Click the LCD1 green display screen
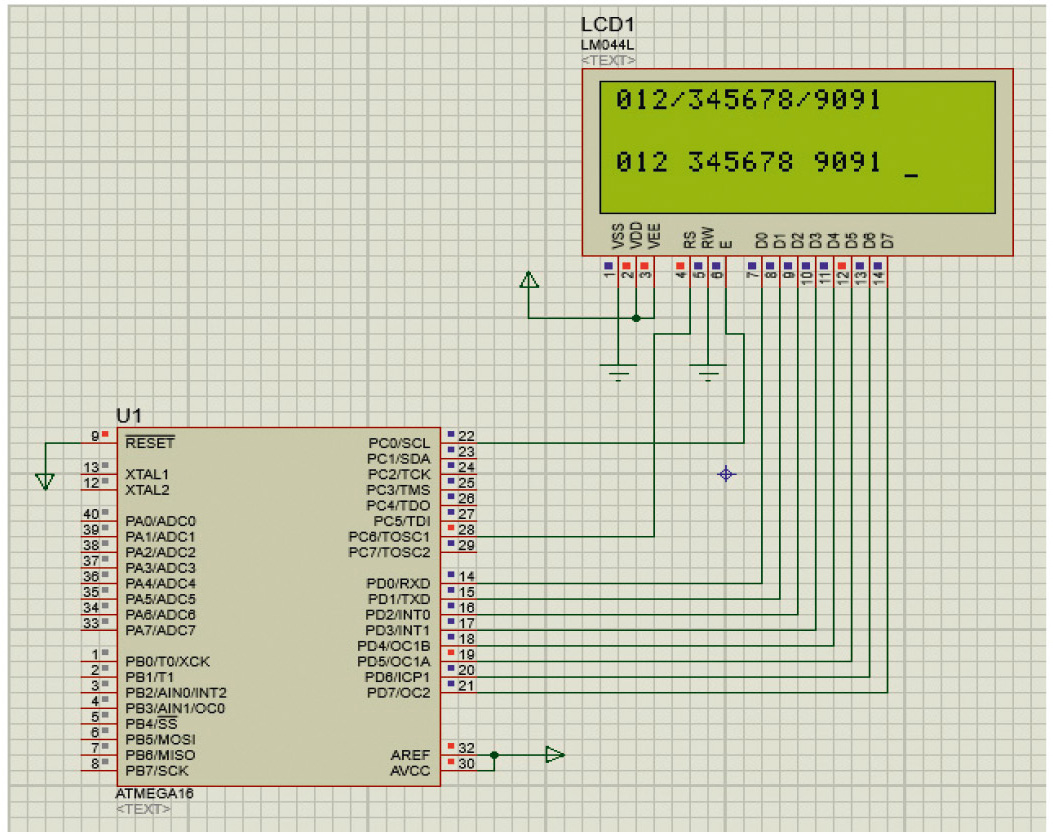1053x838 pixels. click(x=797, y=146)
